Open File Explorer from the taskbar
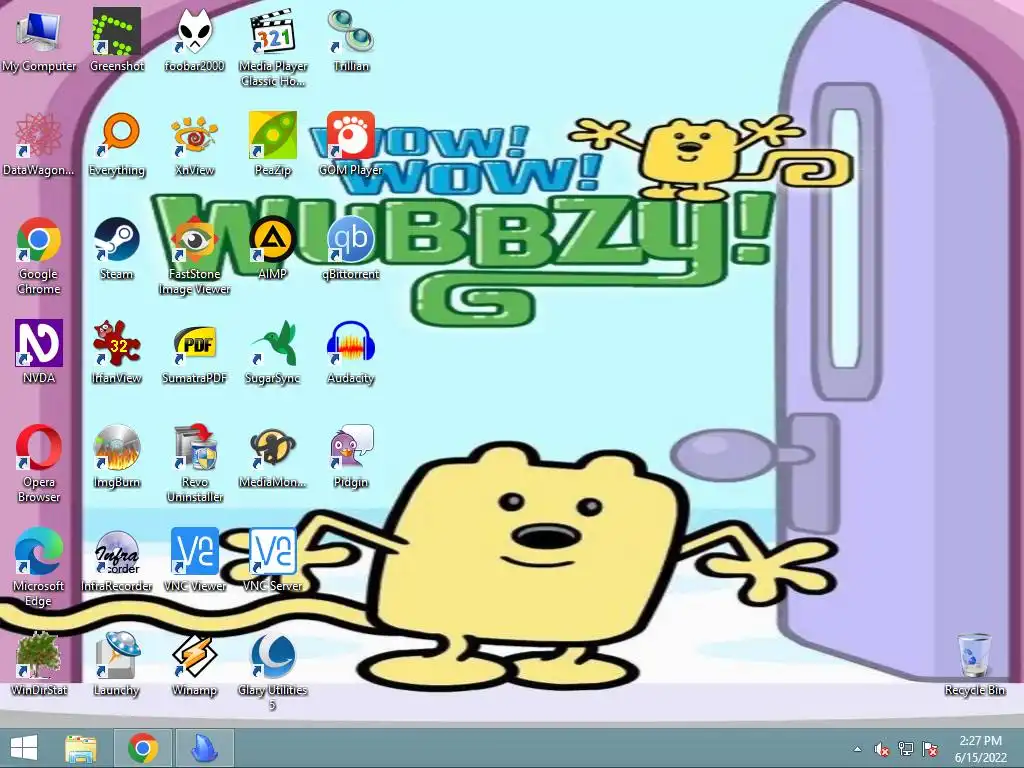The image size is (1024, 768). point(81,748)
